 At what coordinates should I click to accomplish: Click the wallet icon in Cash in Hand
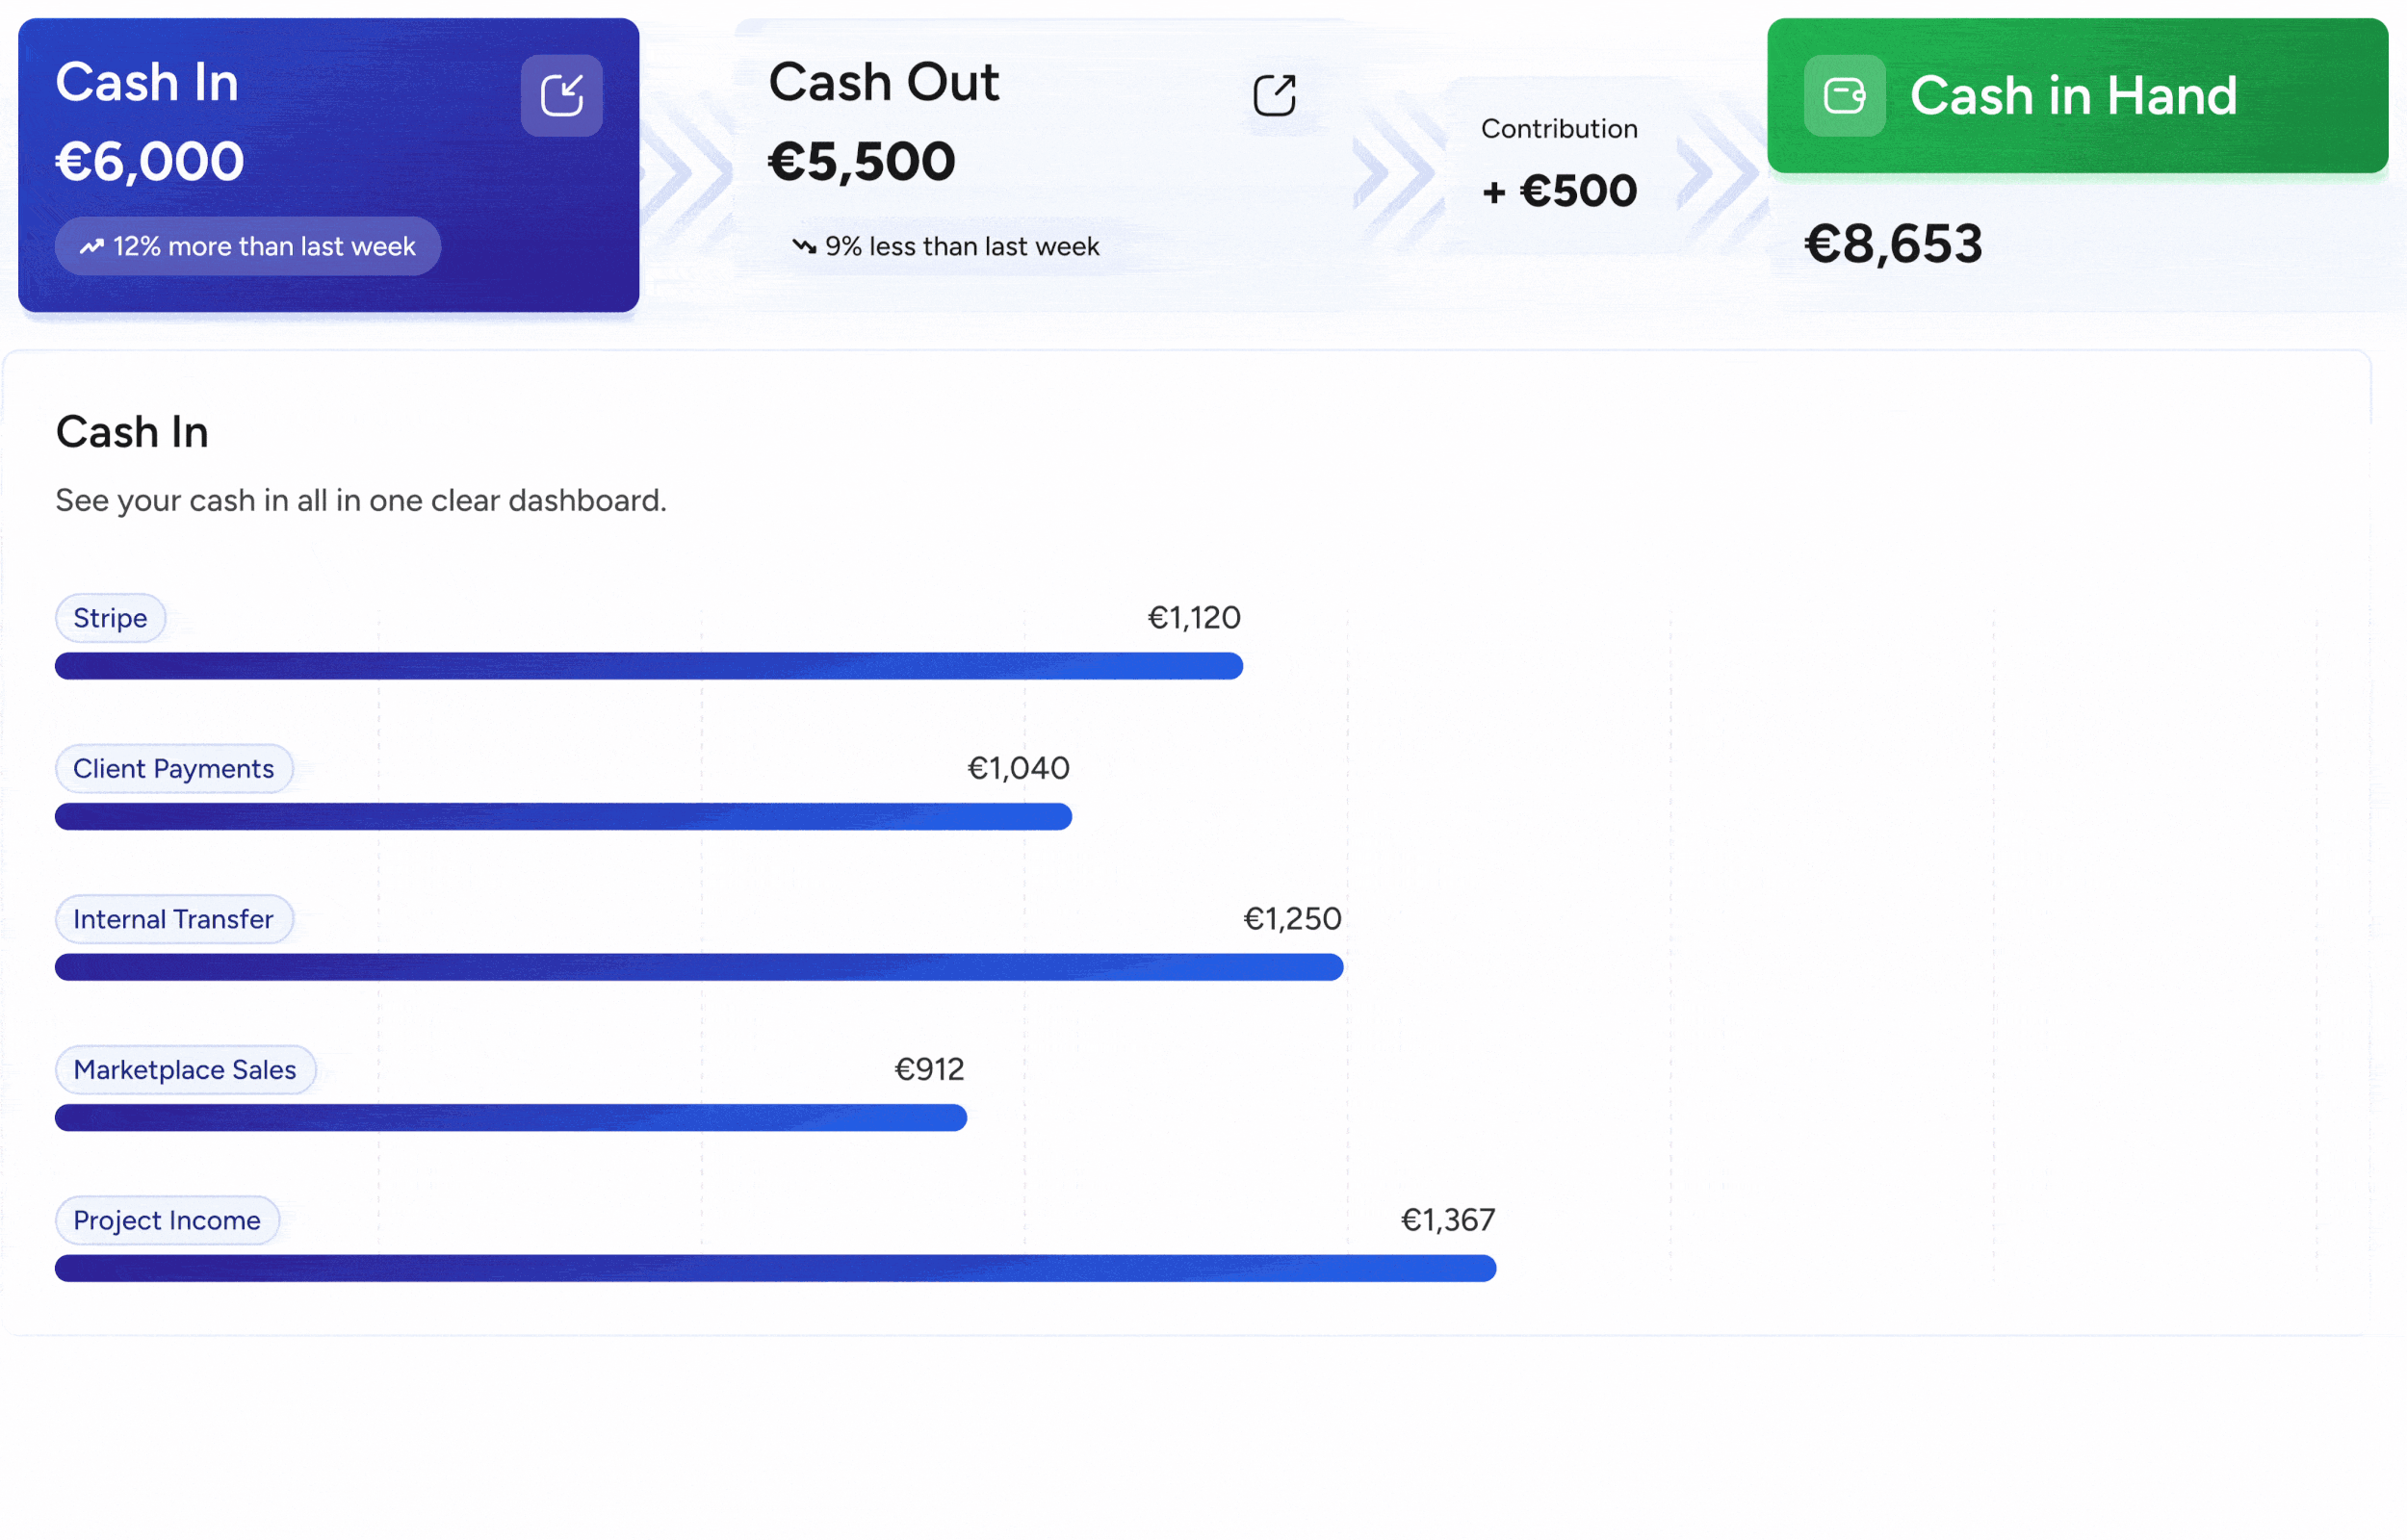click(x=1844, y=96)
